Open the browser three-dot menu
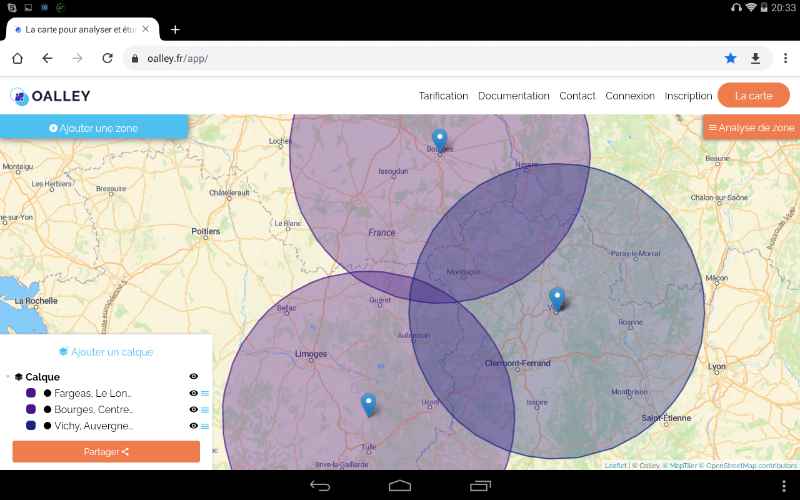This screenshot has width=800, height=500. [x=785, y=58]
